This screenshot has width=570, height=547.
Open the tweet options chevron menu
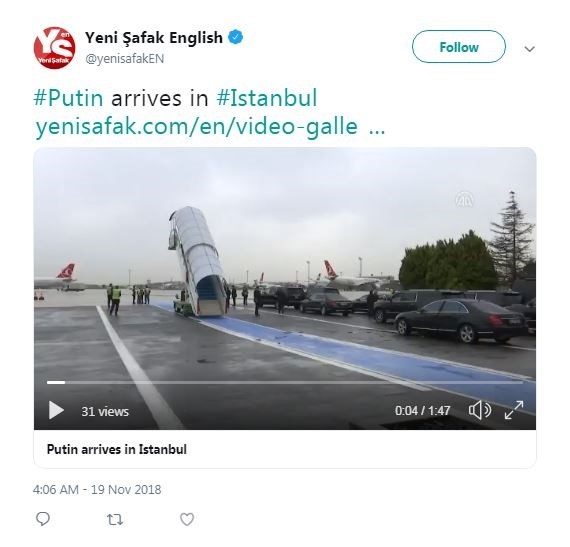(530, 49)
